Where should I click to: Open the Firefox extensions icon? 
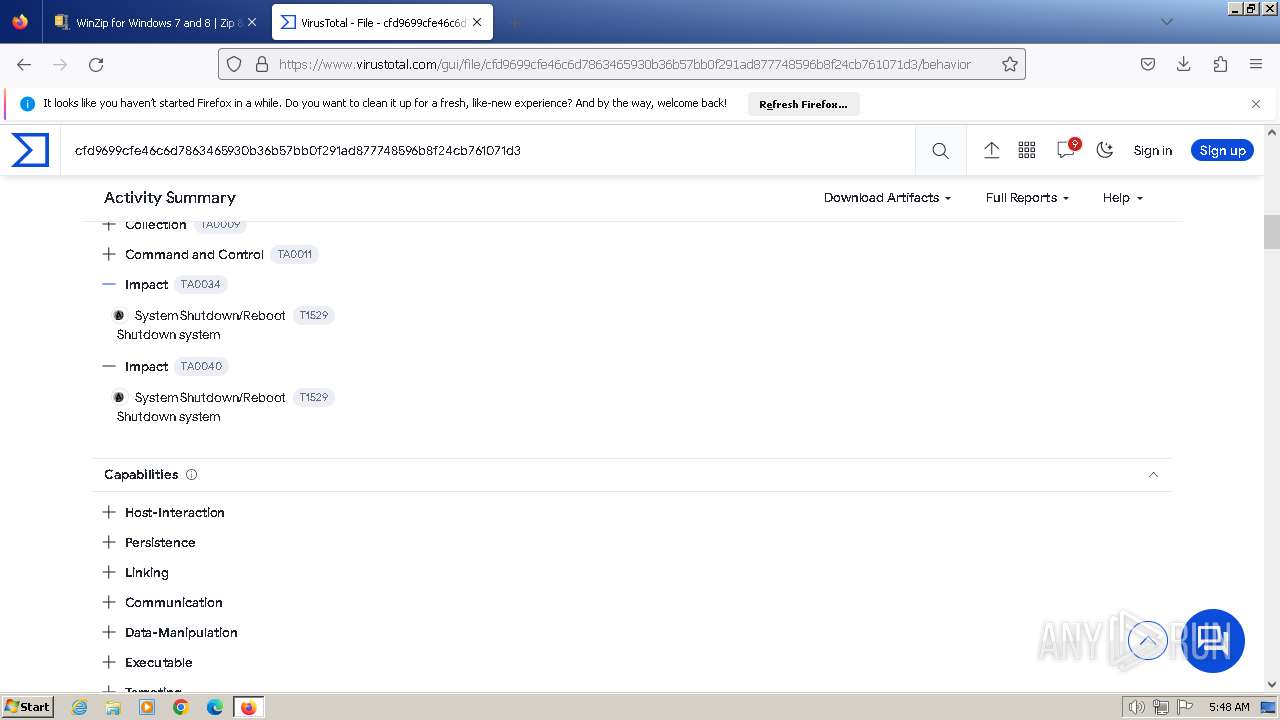coord(1220,64)
